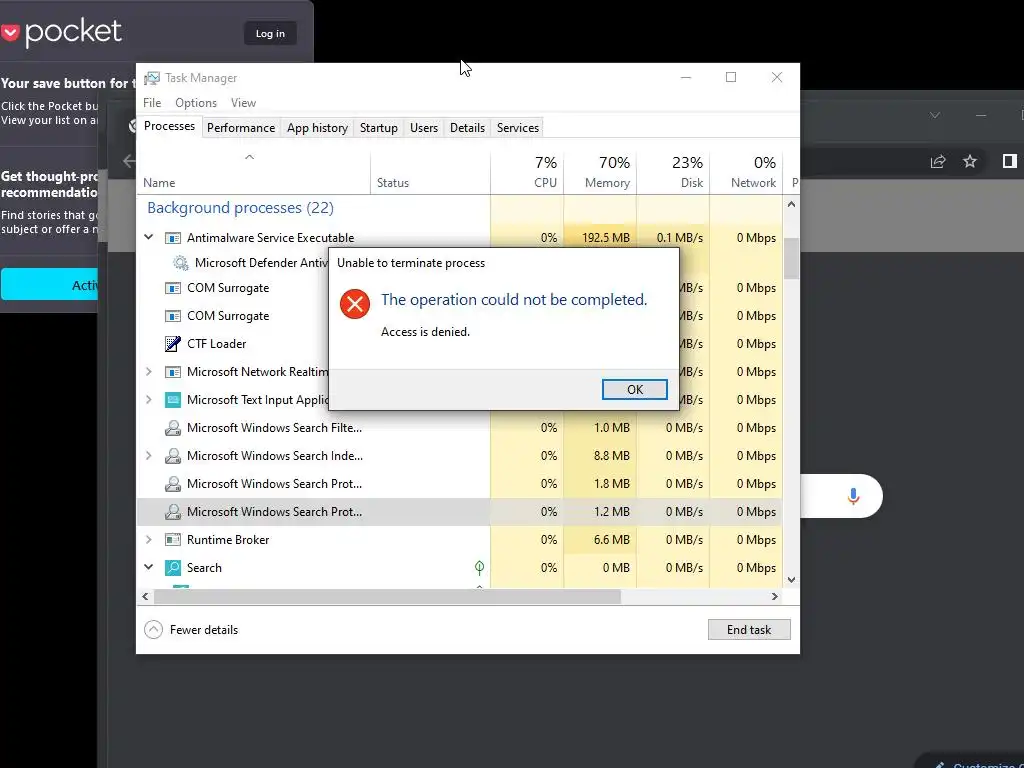Screen dimensions: 1024x768
Task: Click Fewer details in Task Manager
Action: coord(204,630)
